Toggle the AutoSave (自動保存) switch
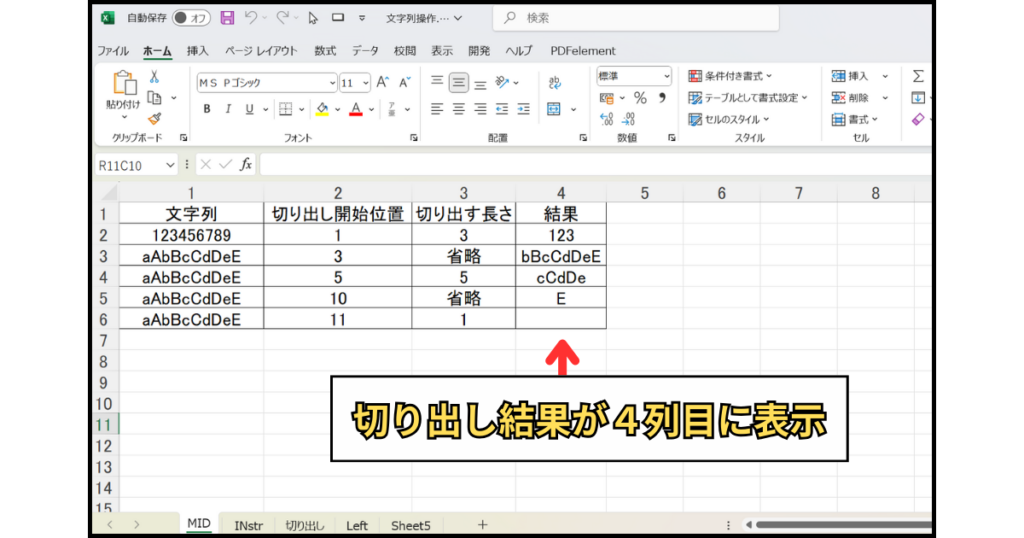The width and height of the screenshot is (1024, 538). click(190, 18)
